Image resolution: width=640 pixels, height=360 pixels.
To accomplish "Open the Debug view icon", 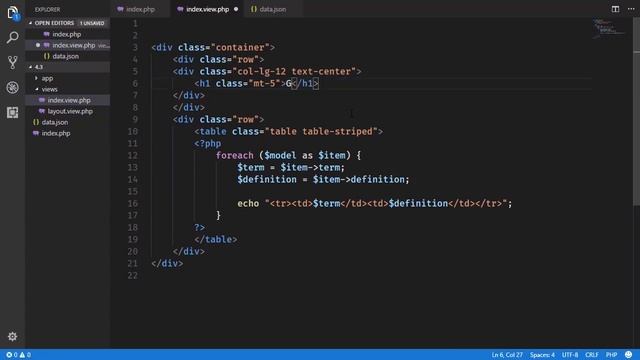I will (13, 87).
